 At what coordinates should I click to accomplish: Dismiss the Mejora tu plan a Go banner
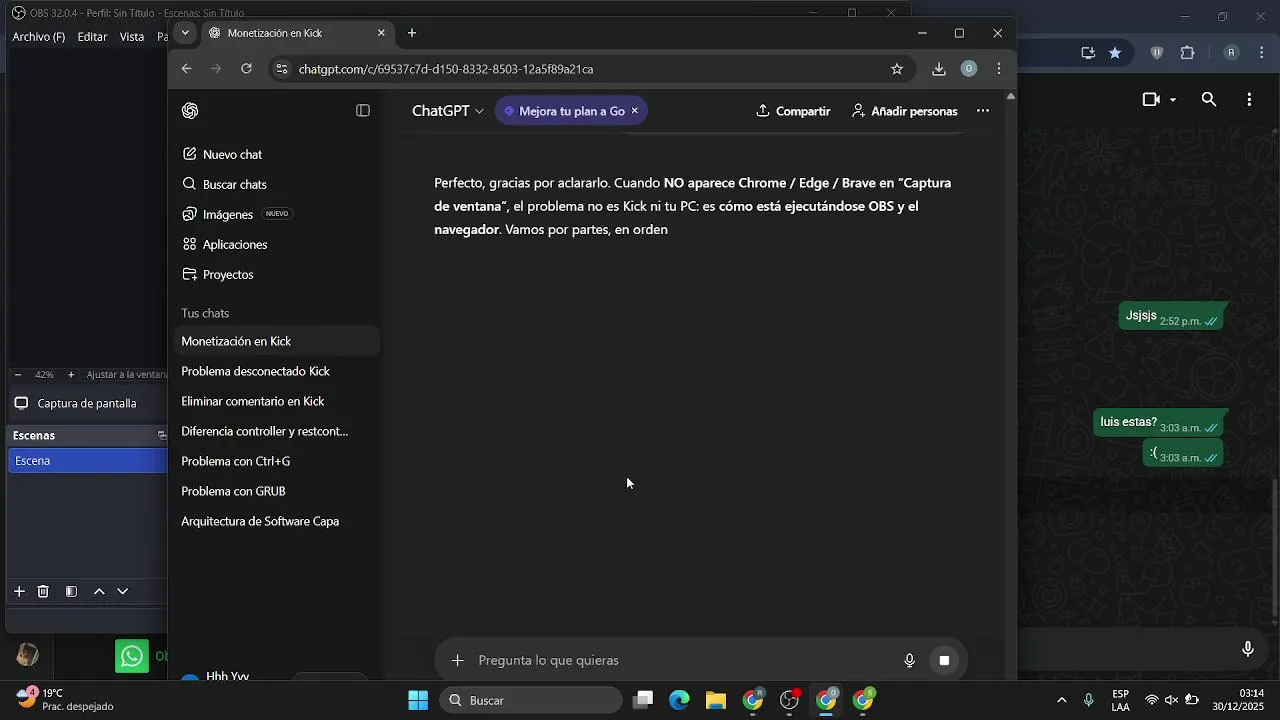(x=634, y=111)
